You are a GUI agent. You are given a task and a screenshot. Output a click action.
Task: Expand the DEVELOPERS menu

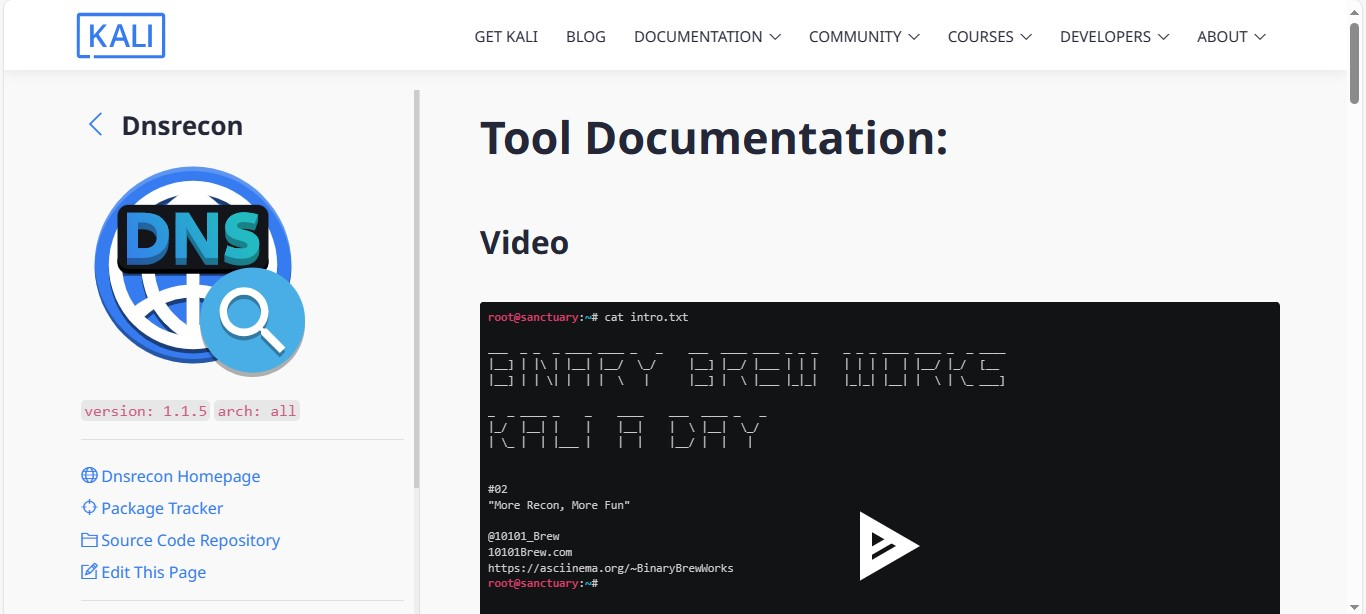pyautogui.click(x=1114, y=36)
